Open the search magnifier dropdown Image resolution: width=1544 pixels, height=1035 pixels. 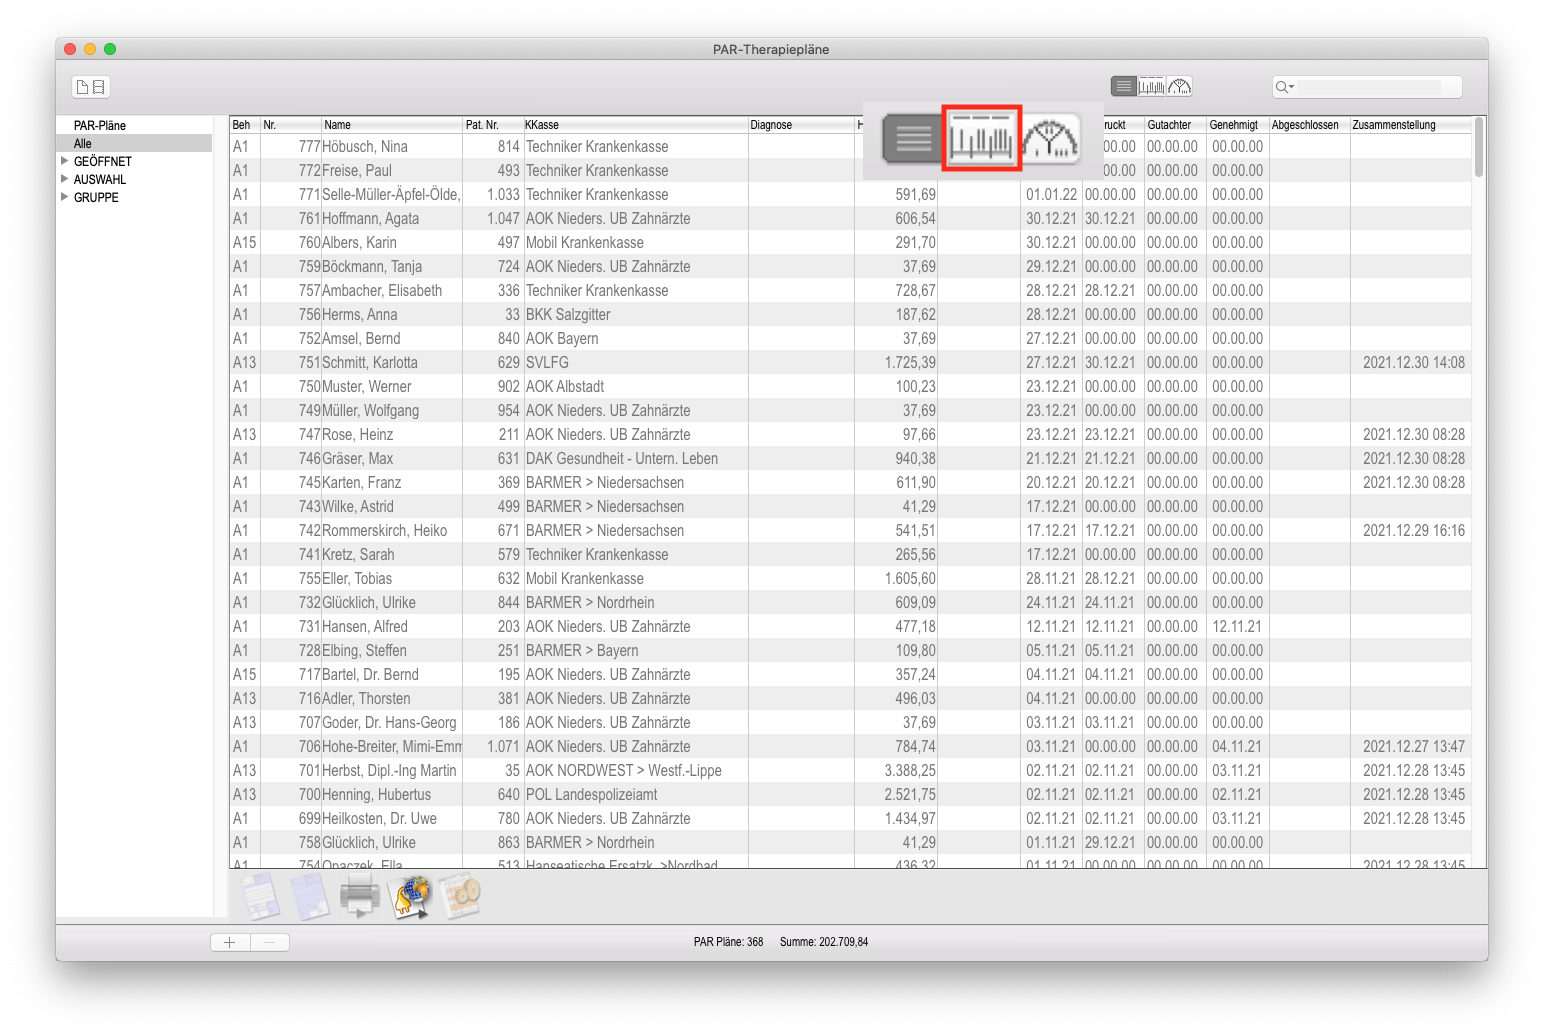point(1284,88)
